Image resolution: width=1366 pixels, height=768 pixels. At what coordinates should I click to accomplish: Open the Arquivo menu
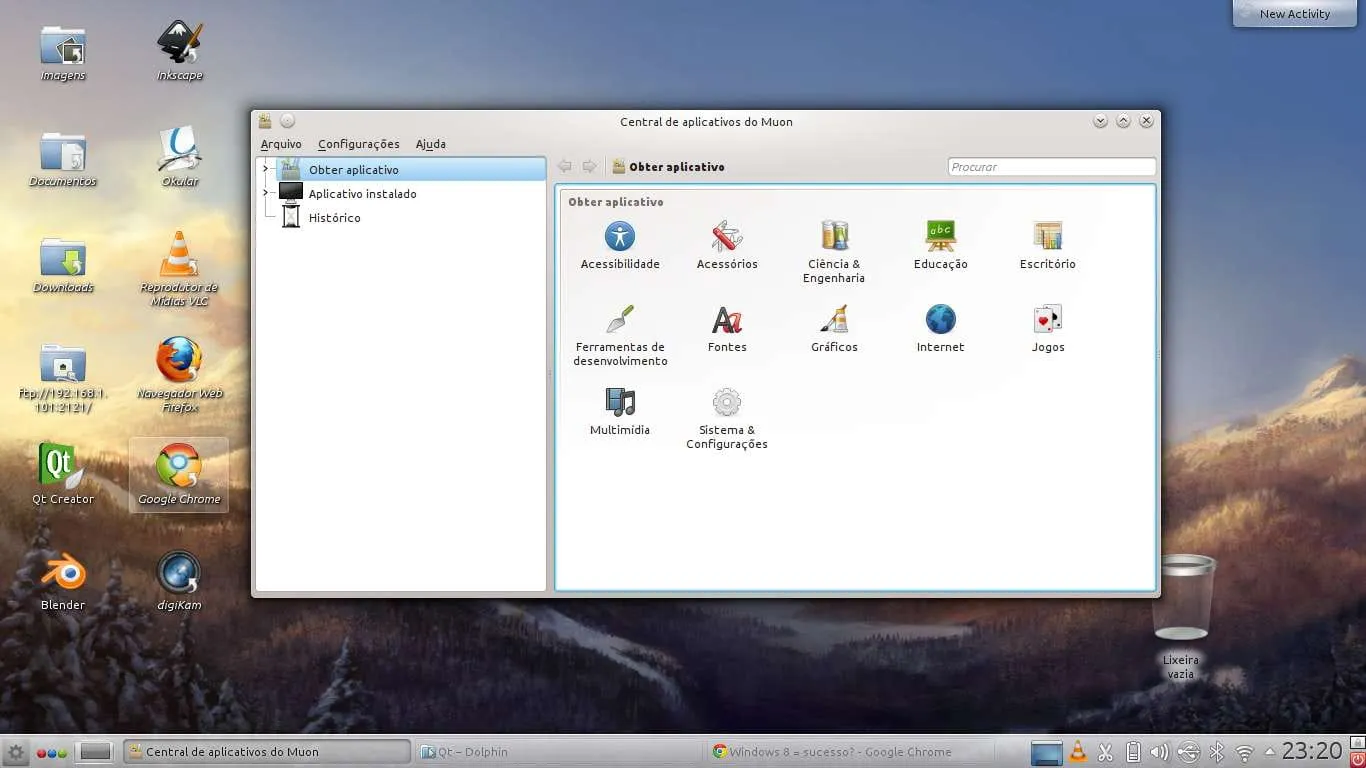coord(281,144)
